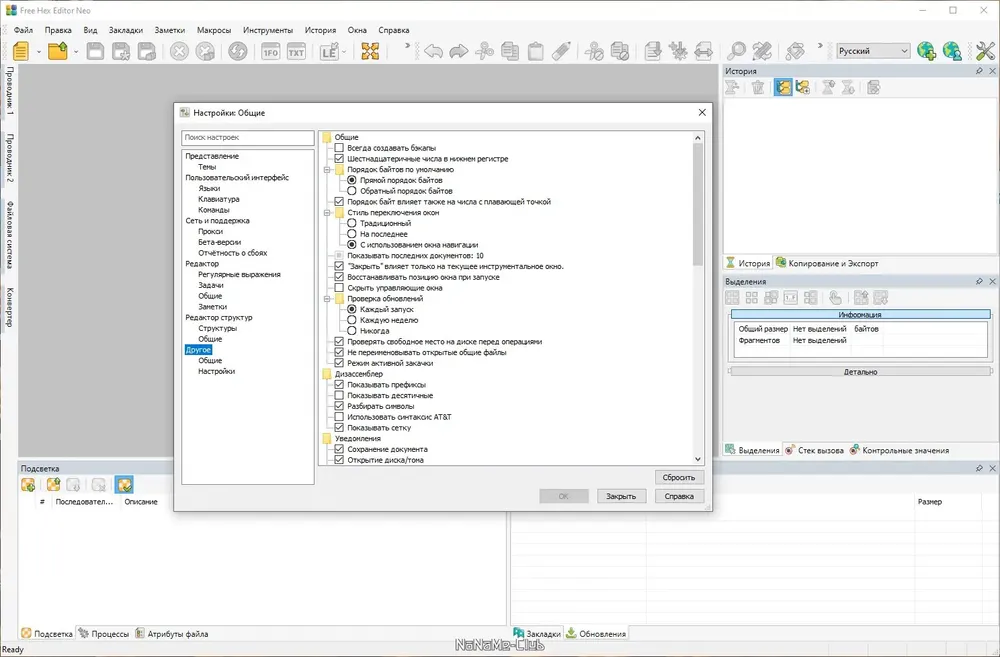Open the Инструменты menu
The image size is (1000, 657).
pos(268,30)
